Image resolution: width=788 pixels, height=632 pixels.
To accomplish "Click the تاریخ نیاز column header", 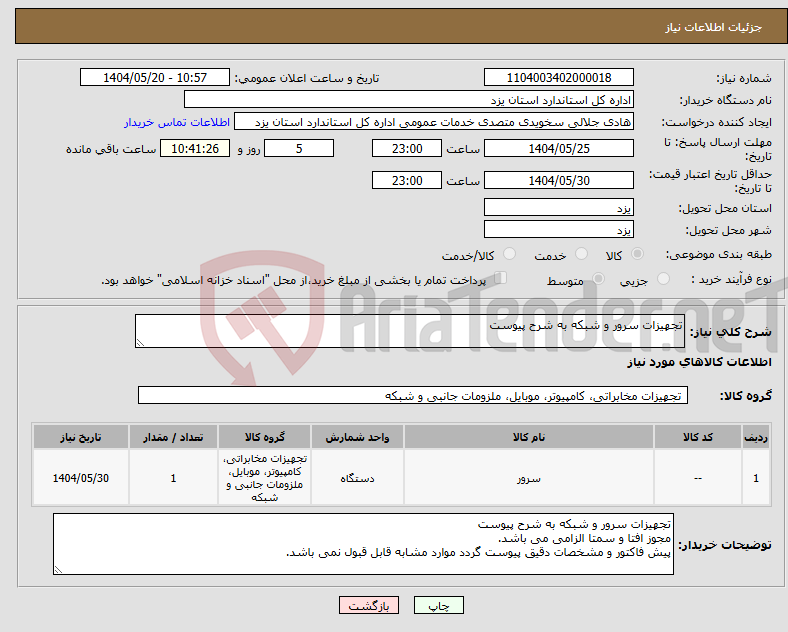I will click(x=81, y=437).
